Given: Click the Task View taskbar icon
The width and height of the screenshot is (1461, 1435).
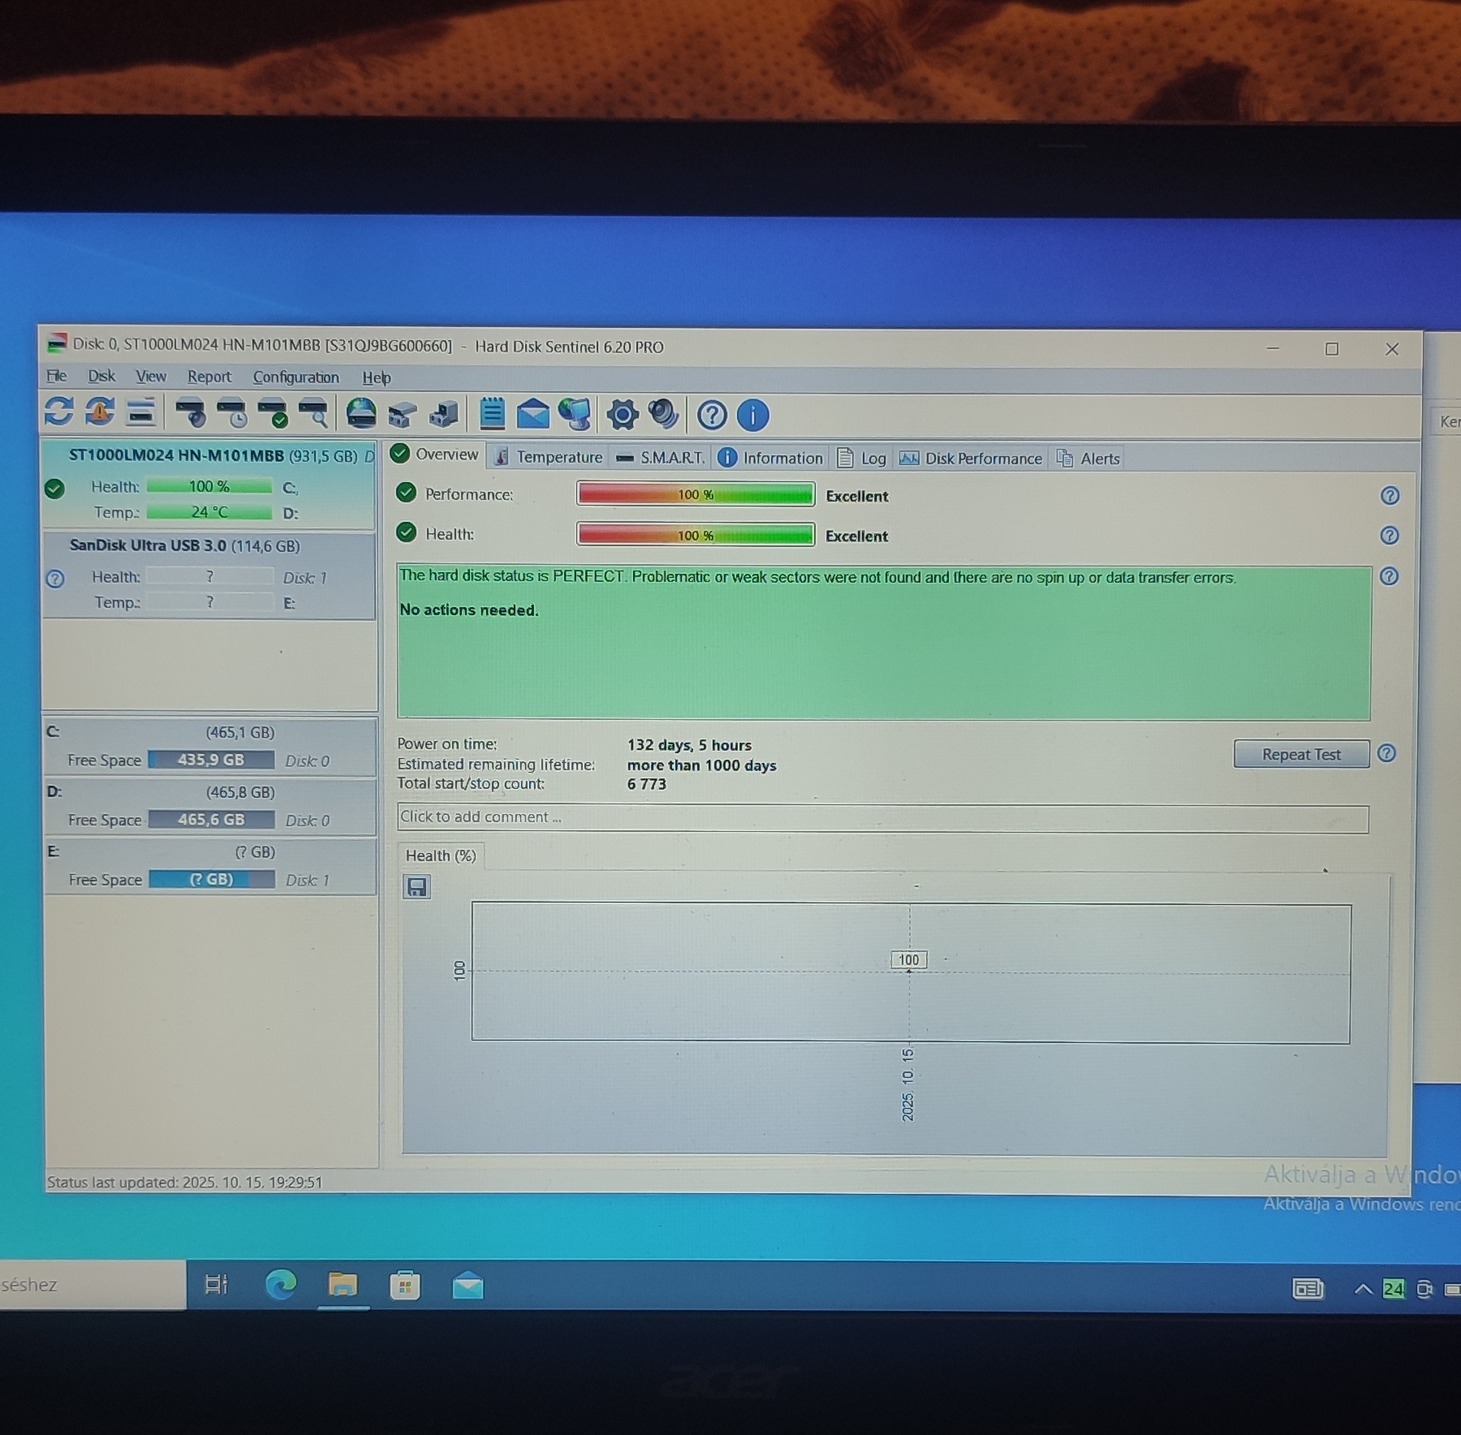Looking at the screenshot, I should coord(216,1284).
